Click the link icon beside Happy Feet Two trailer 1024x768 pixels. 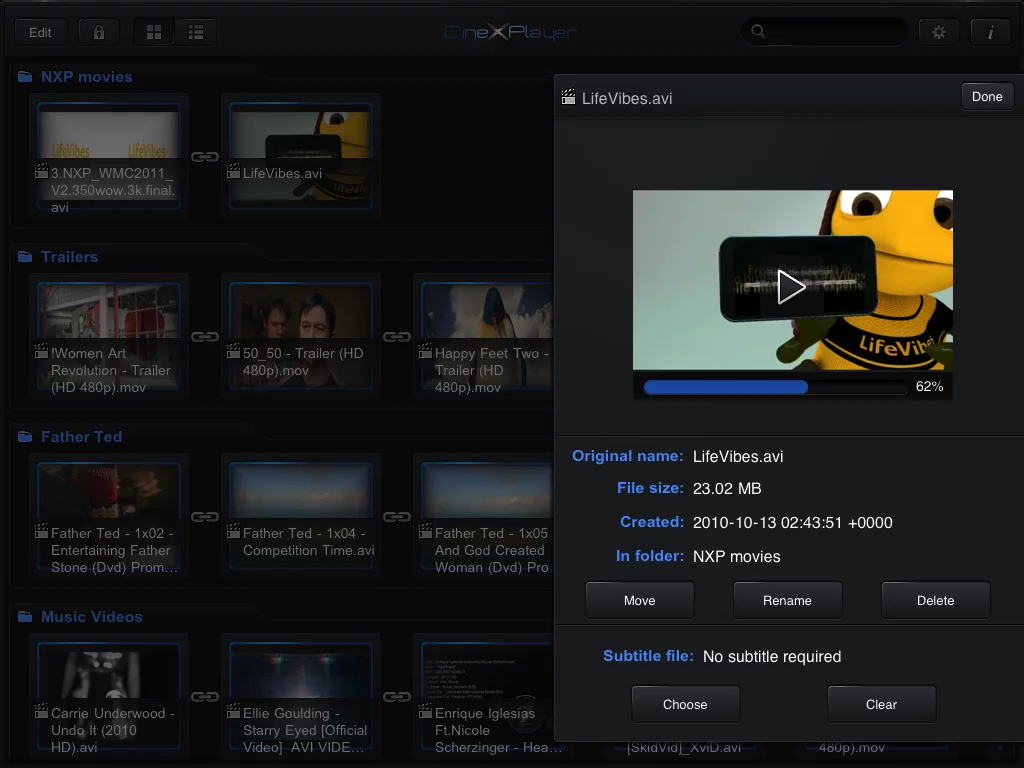click(397, 337)
